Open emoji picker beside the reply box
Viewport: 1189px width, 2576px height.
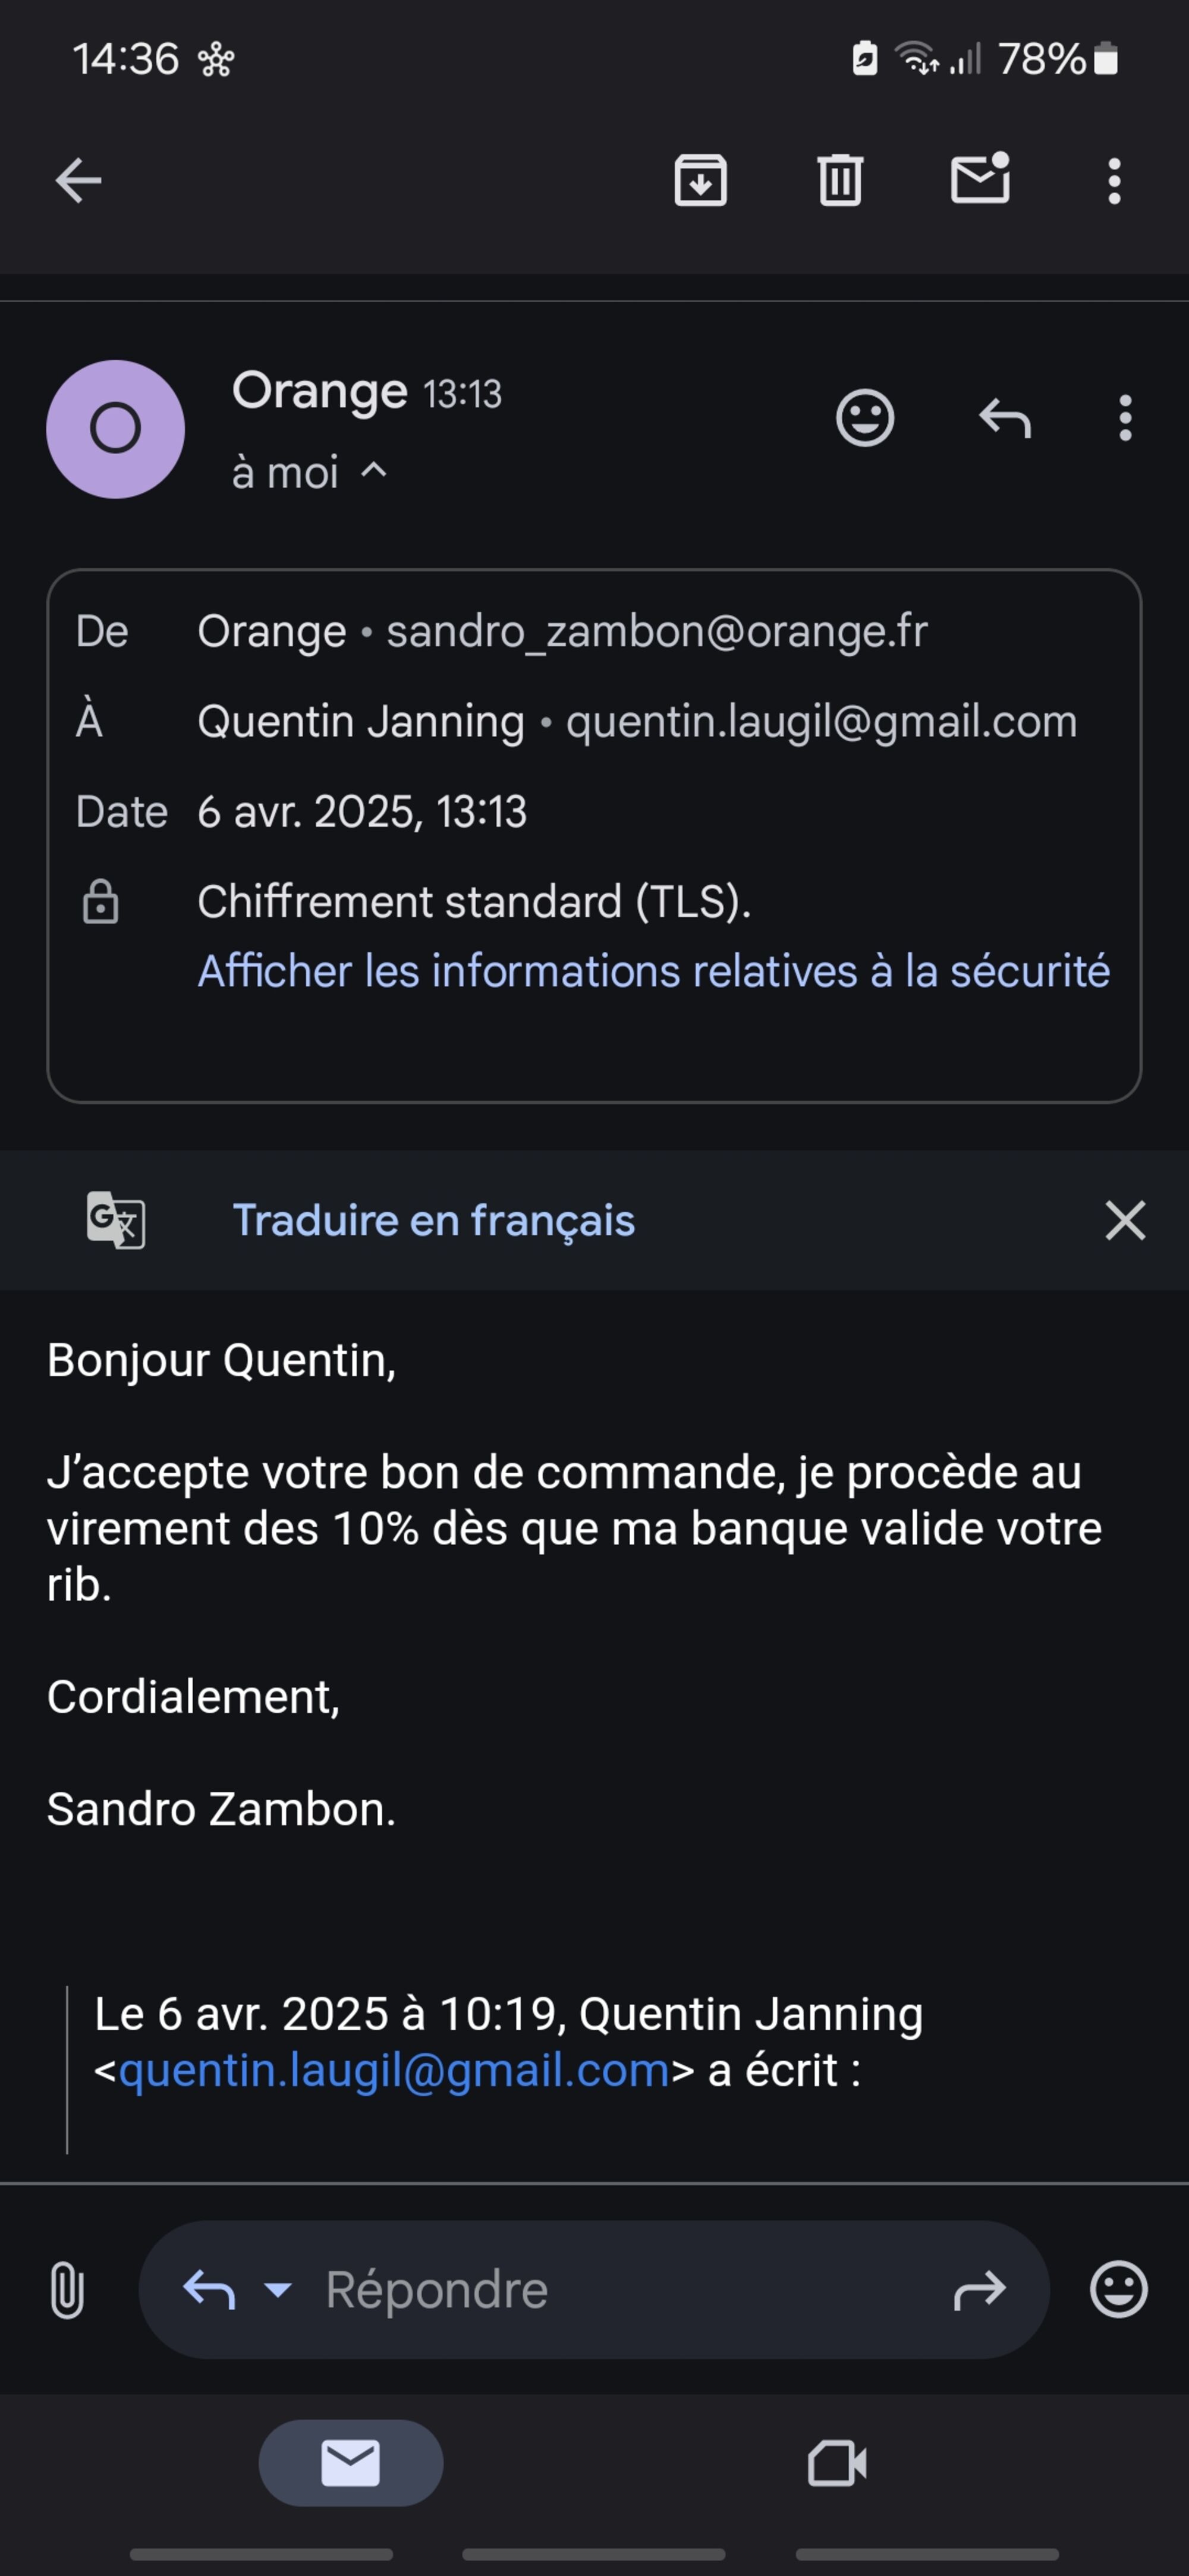[x=1118, y=2290]
